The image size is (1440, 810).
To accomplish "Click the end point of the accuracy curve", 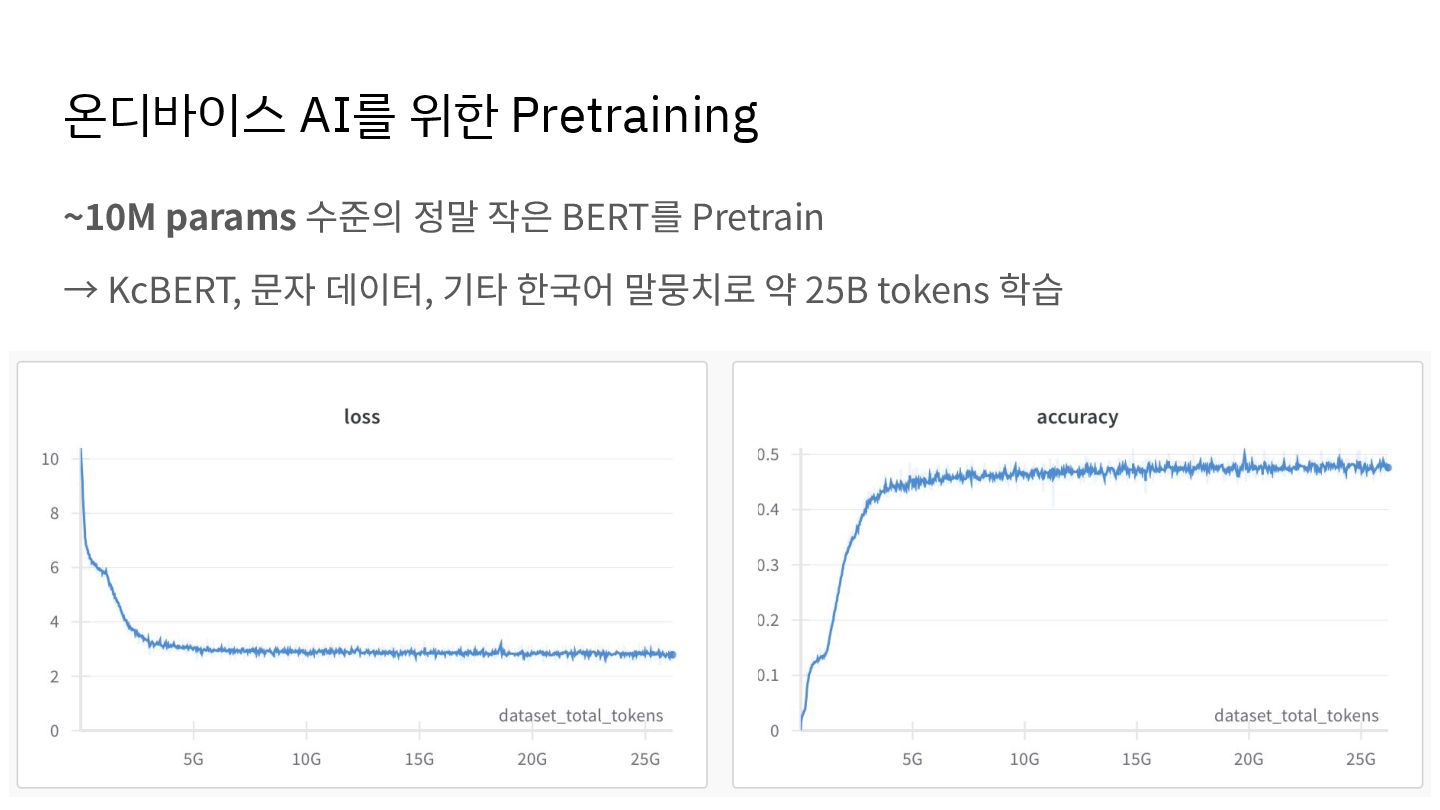I will pos(1387,467).
